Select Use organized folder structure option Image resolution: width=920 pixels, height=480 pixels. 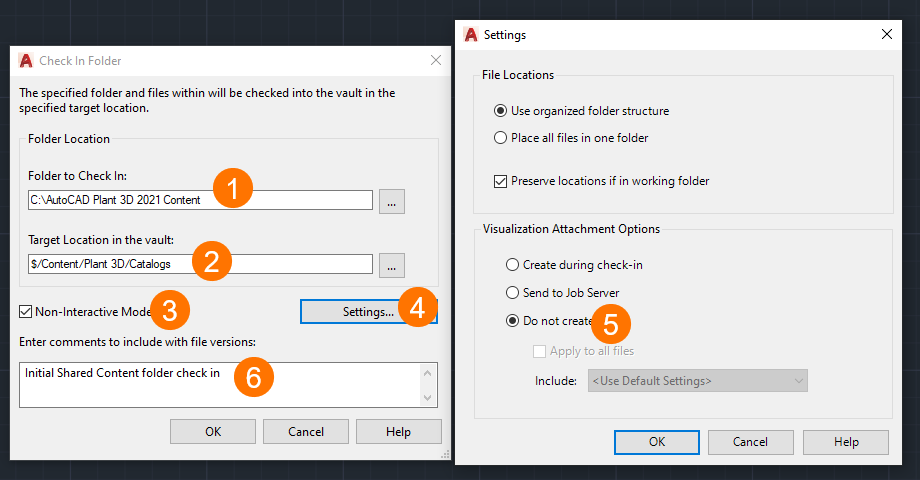click(x=501, y=111)
